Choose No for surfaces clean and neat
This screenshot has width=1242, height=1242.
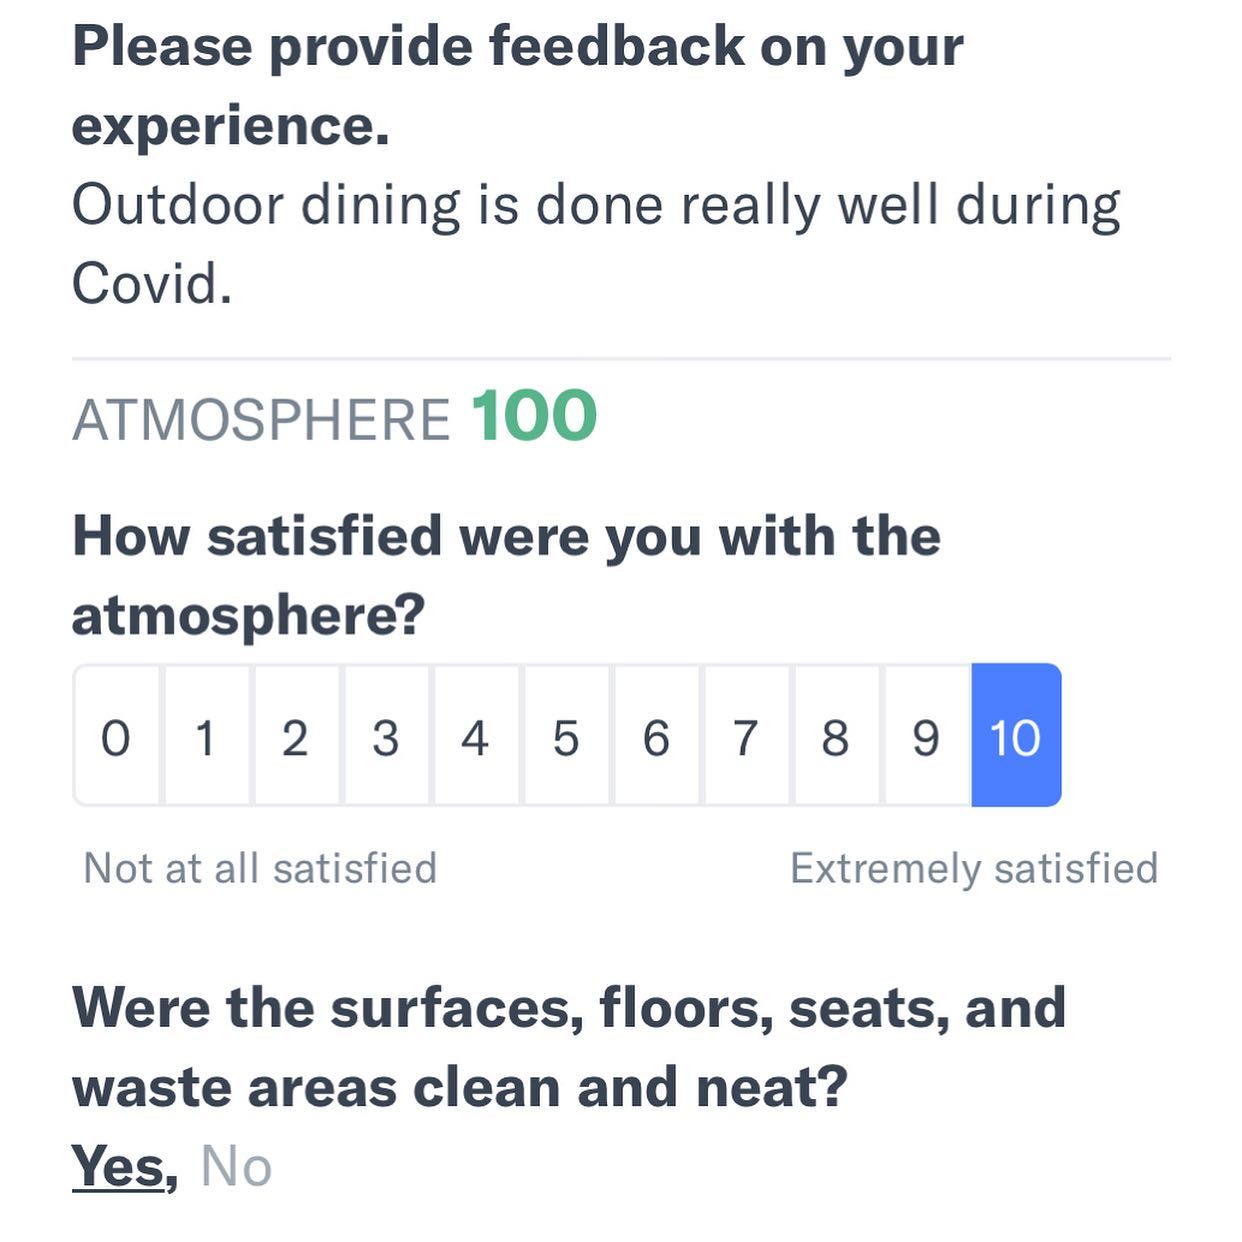point(236,1166)
